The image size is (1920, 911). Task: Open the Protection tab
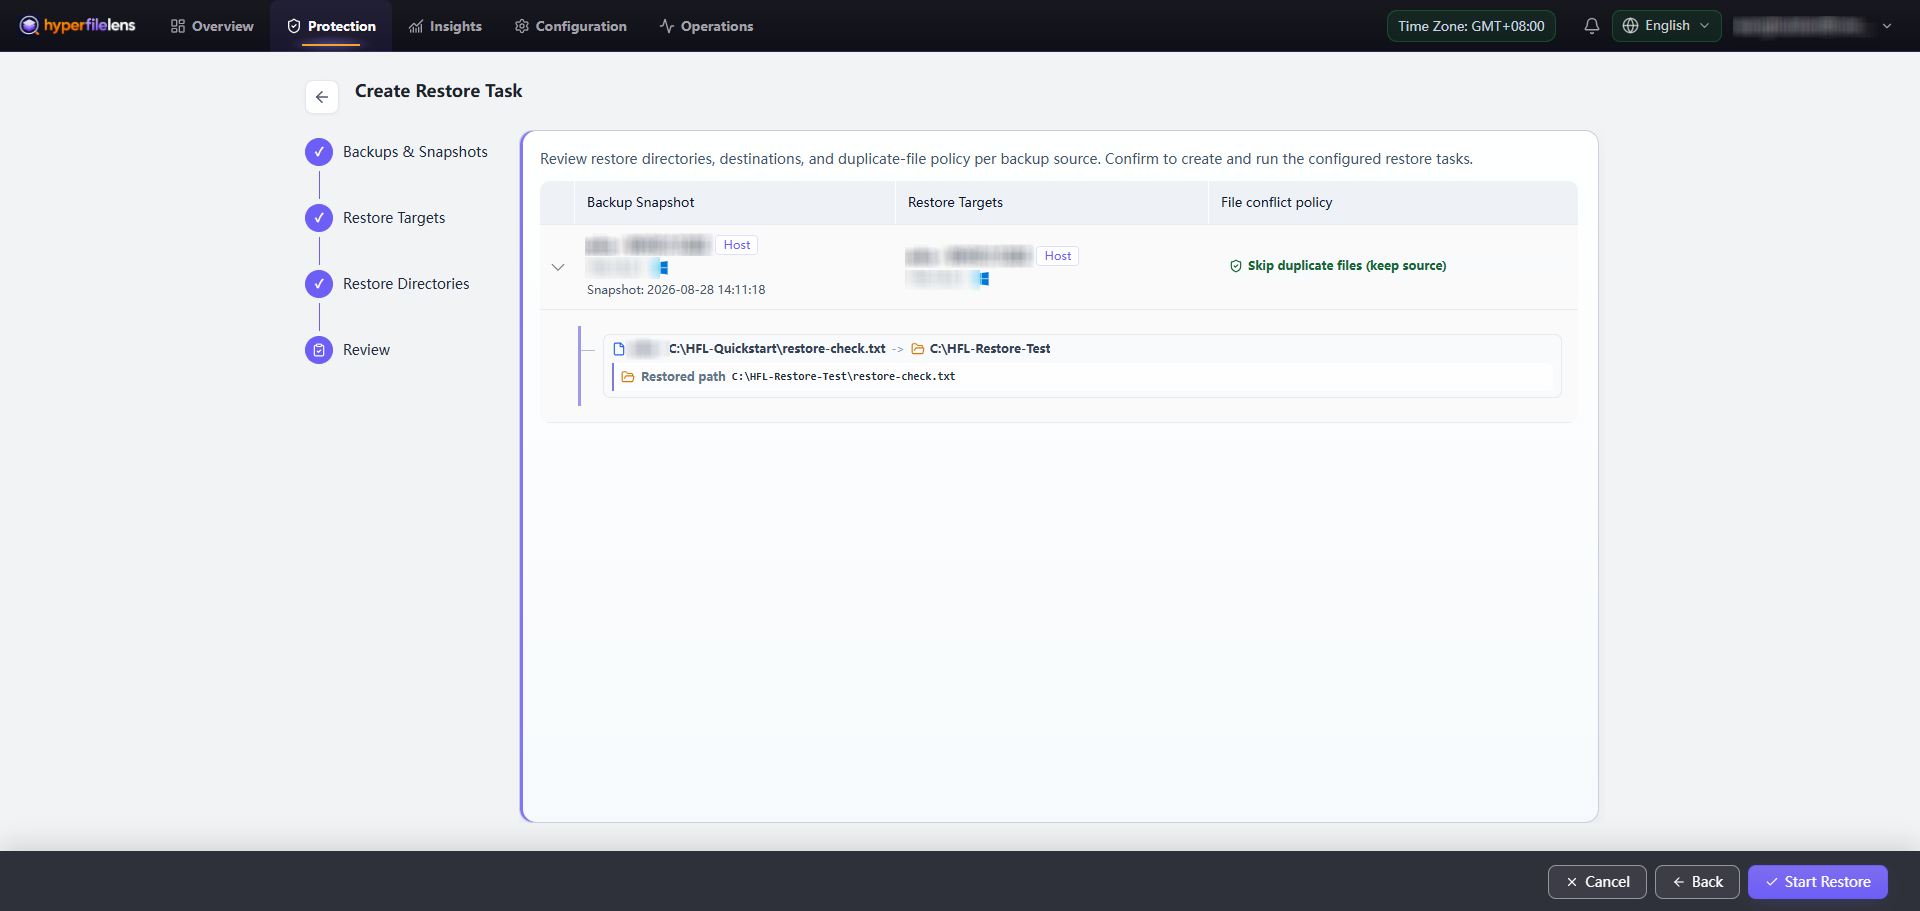331,26
